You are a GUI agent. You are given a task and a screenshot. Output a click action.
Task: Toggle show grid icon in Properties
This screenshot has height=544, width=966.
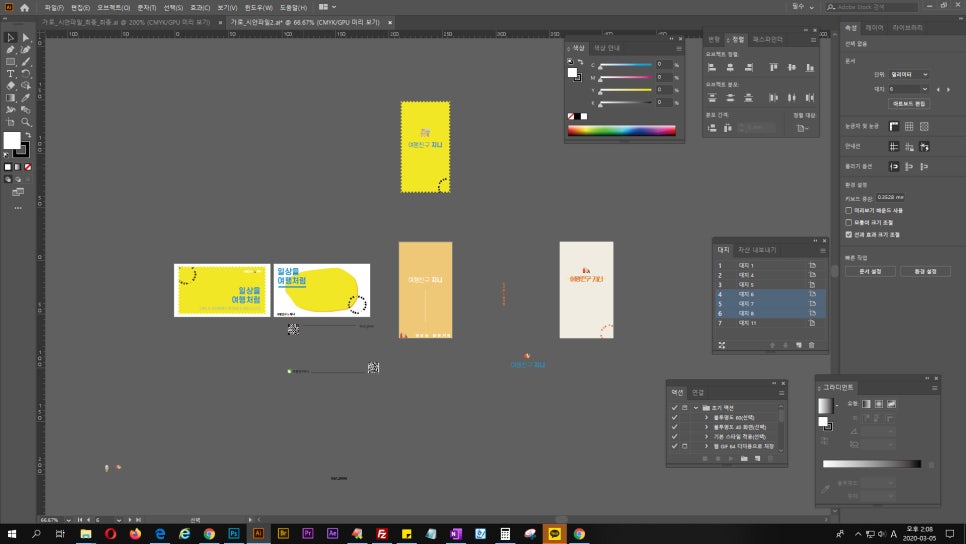coord(909,126)
